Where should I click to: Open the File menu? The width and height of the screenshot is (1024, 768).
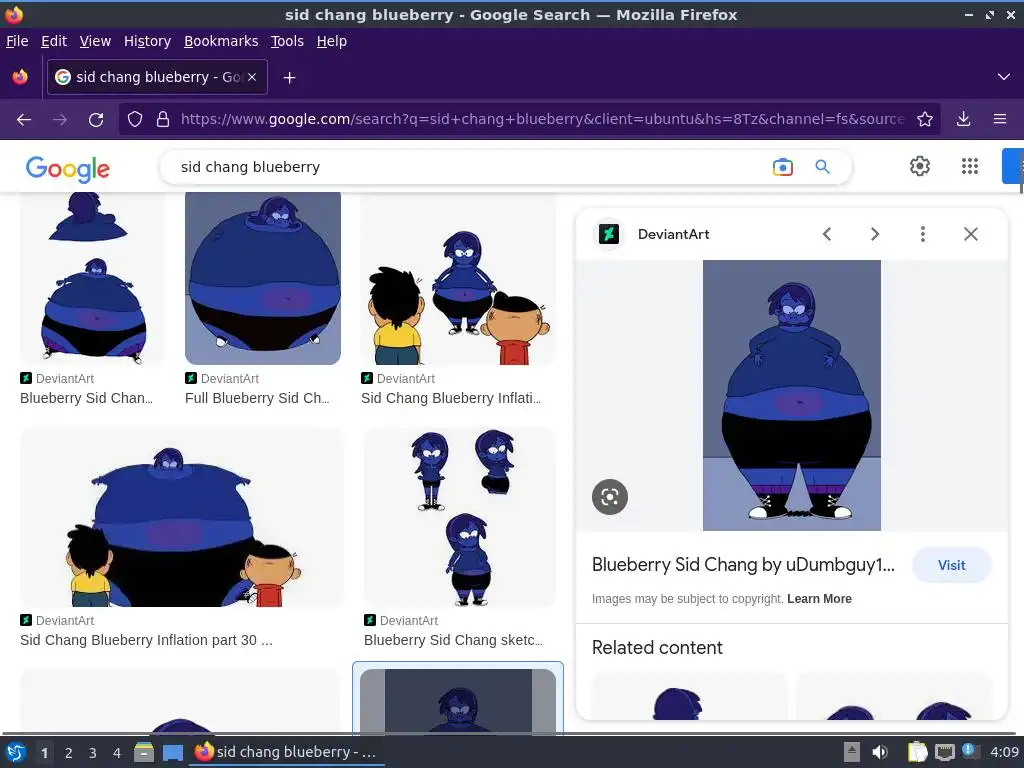click(17, 41)
